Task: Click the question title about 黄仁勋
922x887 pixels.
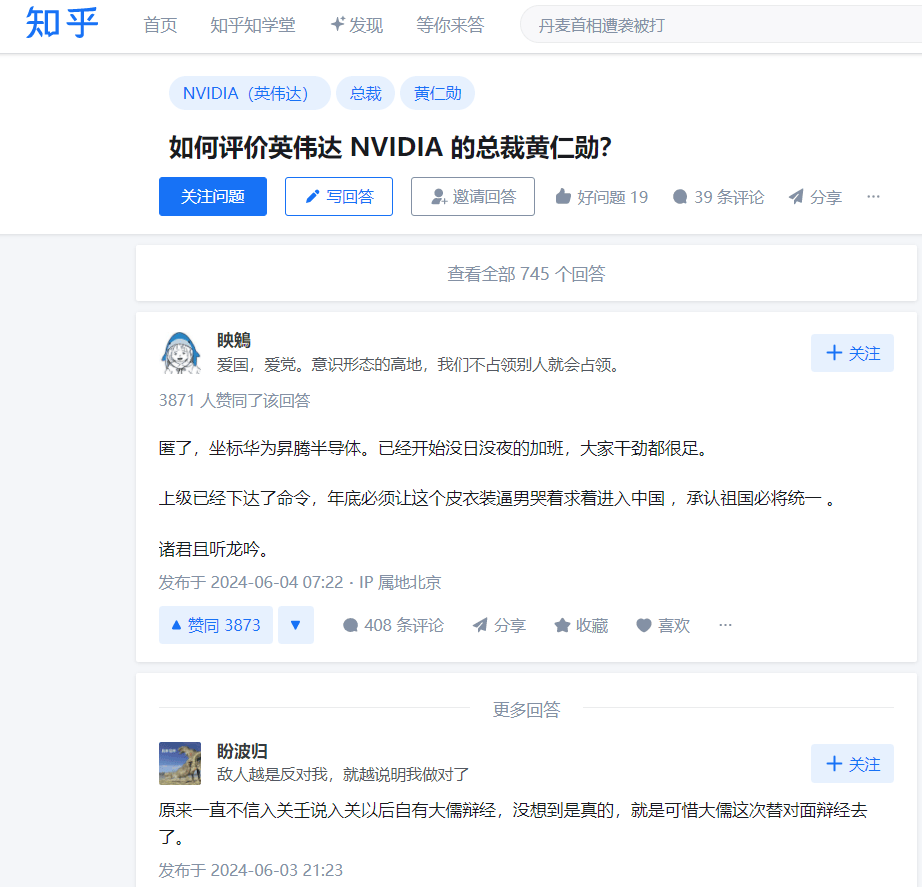Action: click(x=390, y=147)
